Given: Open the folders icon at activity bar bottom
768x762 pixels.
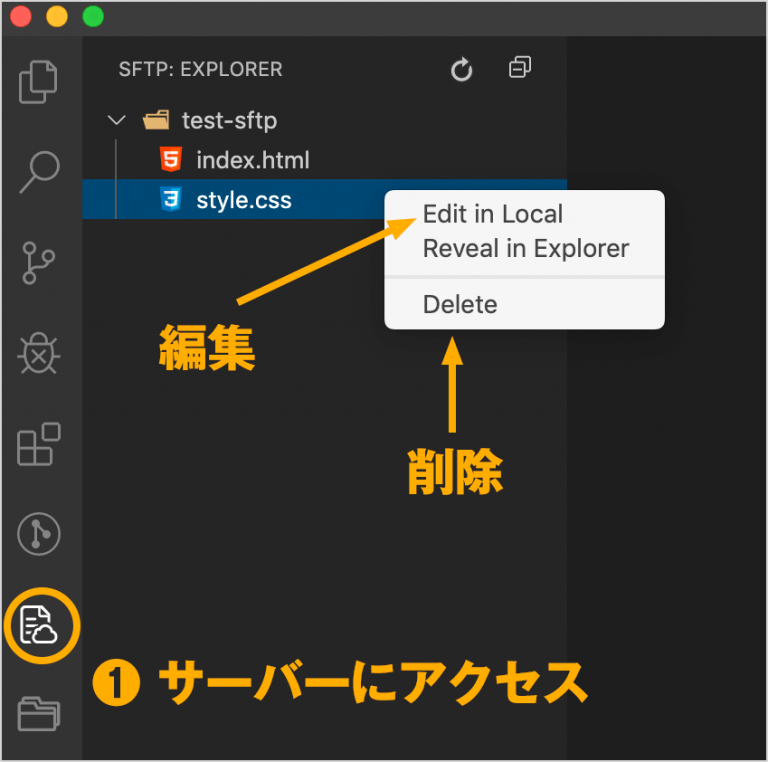Looking at the screenshot, I should [x=39, y=714].
